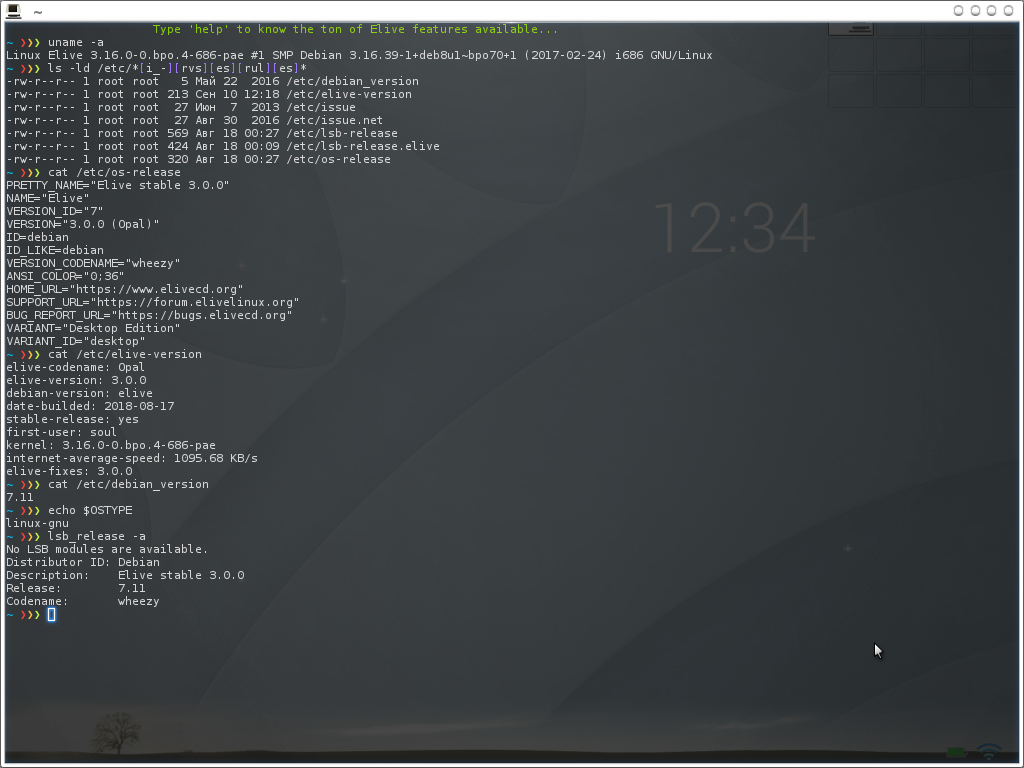This screenshot has width=1024, height=768.
Task: Click '/etc/issue.net' in the listing
Action: pyautogui.click(x=334, y=121)
